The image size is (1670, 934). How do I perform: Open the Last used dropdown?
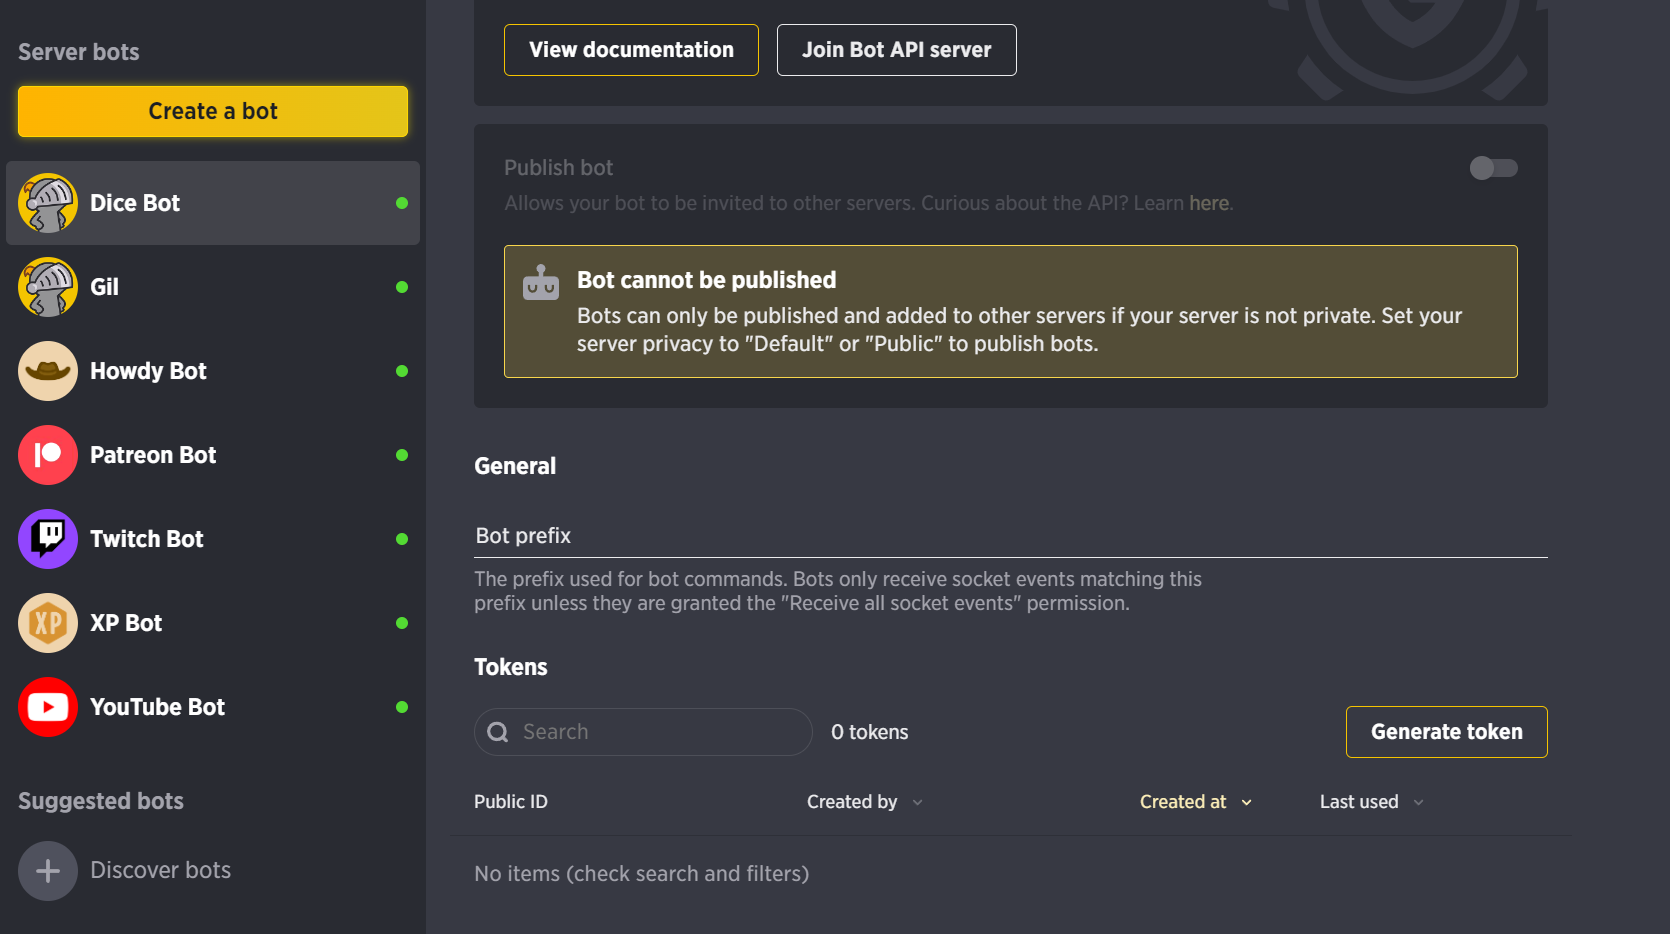(1371, 801)
